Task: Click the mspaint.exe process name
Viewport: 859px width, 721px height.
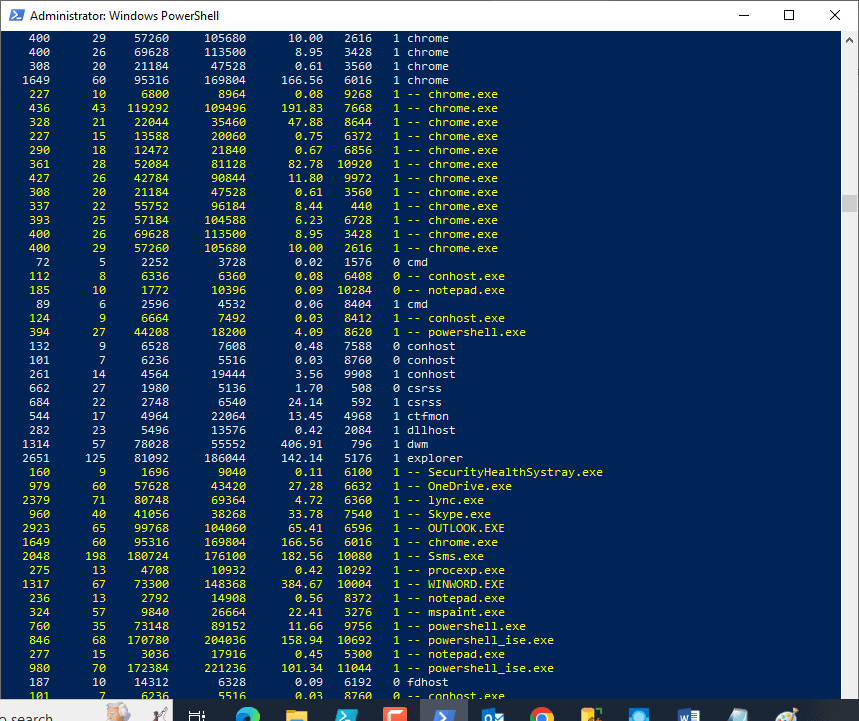Action: [466, 612]
